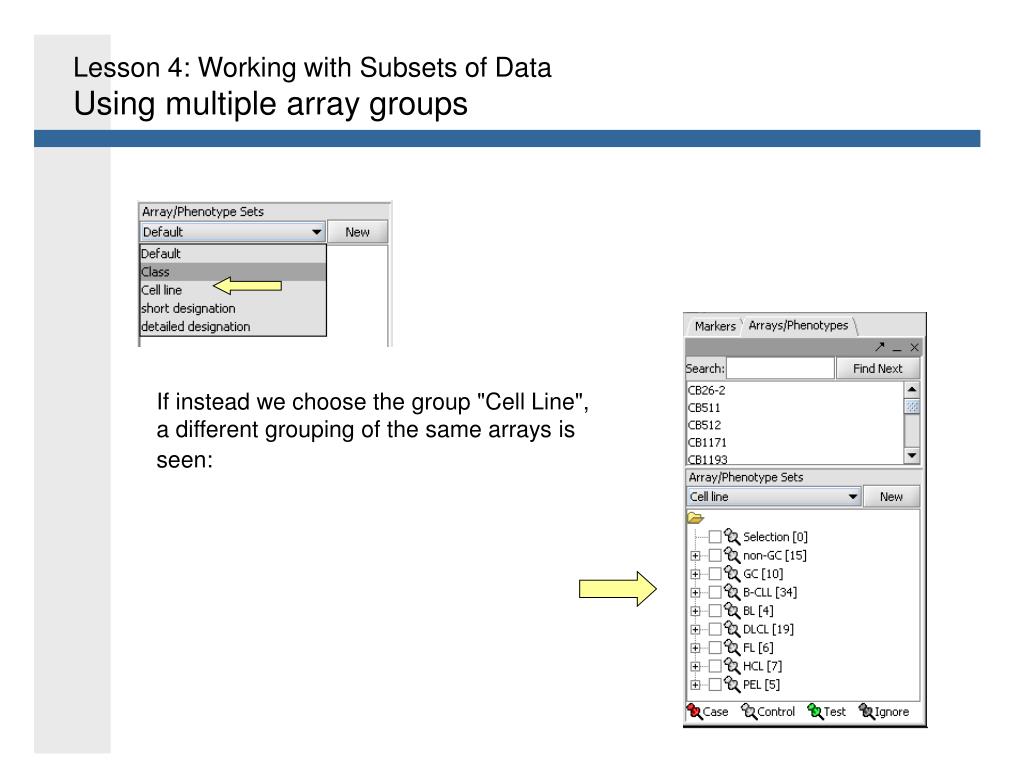Expand the GC [10] tree node
Screen dimensions: 1023x780
click(695, 574)
